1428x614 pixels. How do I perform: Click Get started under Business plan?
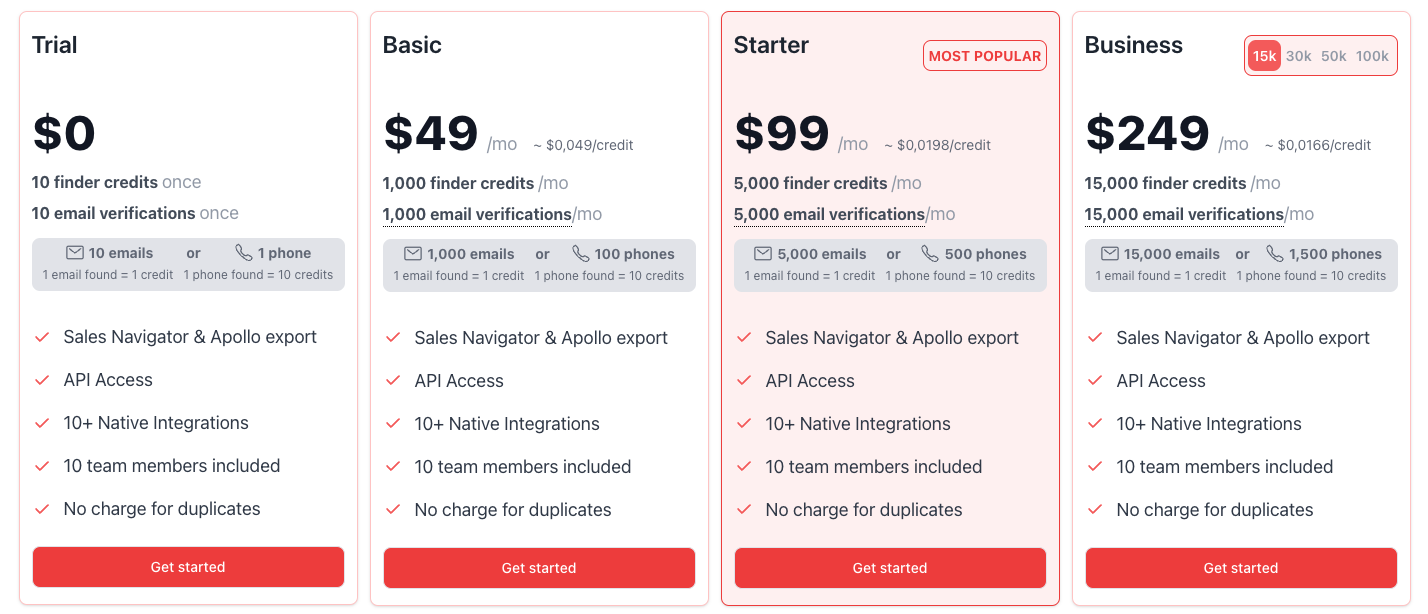pyautogui.click(x=1241, y=568)
